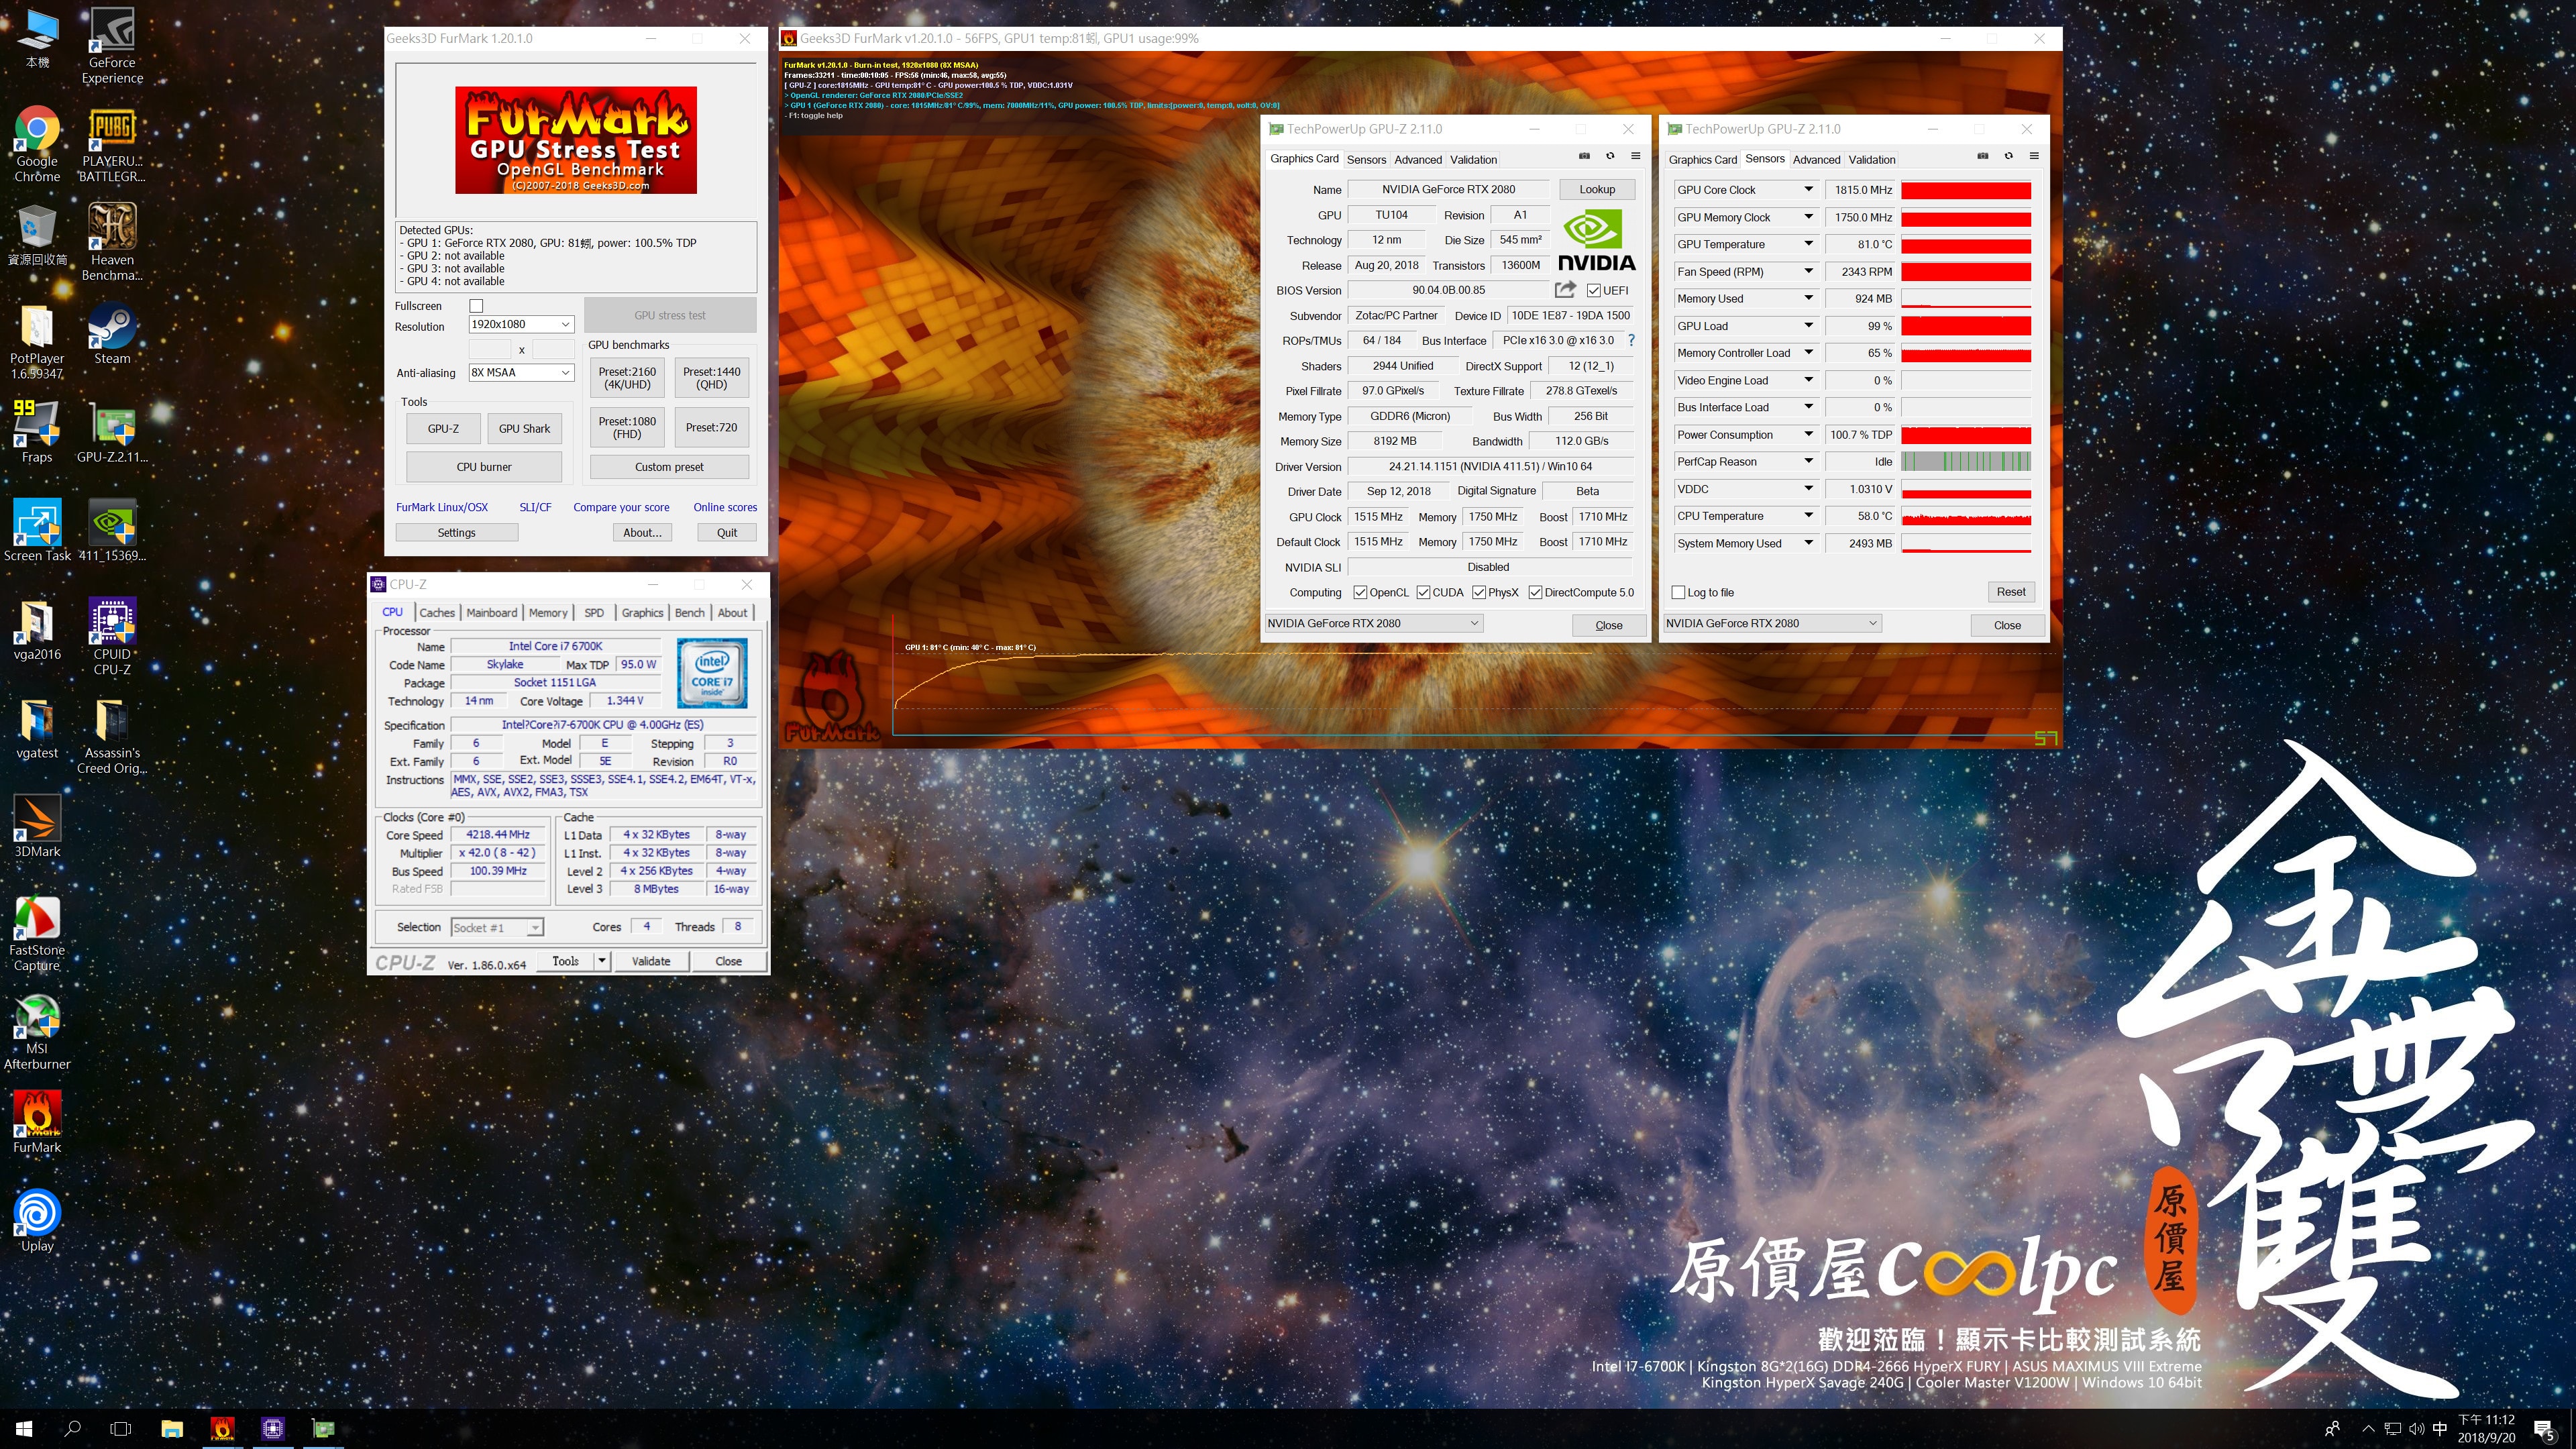The height and width of the screenshot is (1449, 2576).
Task: Open Uplay desktop shortcut
Action: coord(37,1220)
